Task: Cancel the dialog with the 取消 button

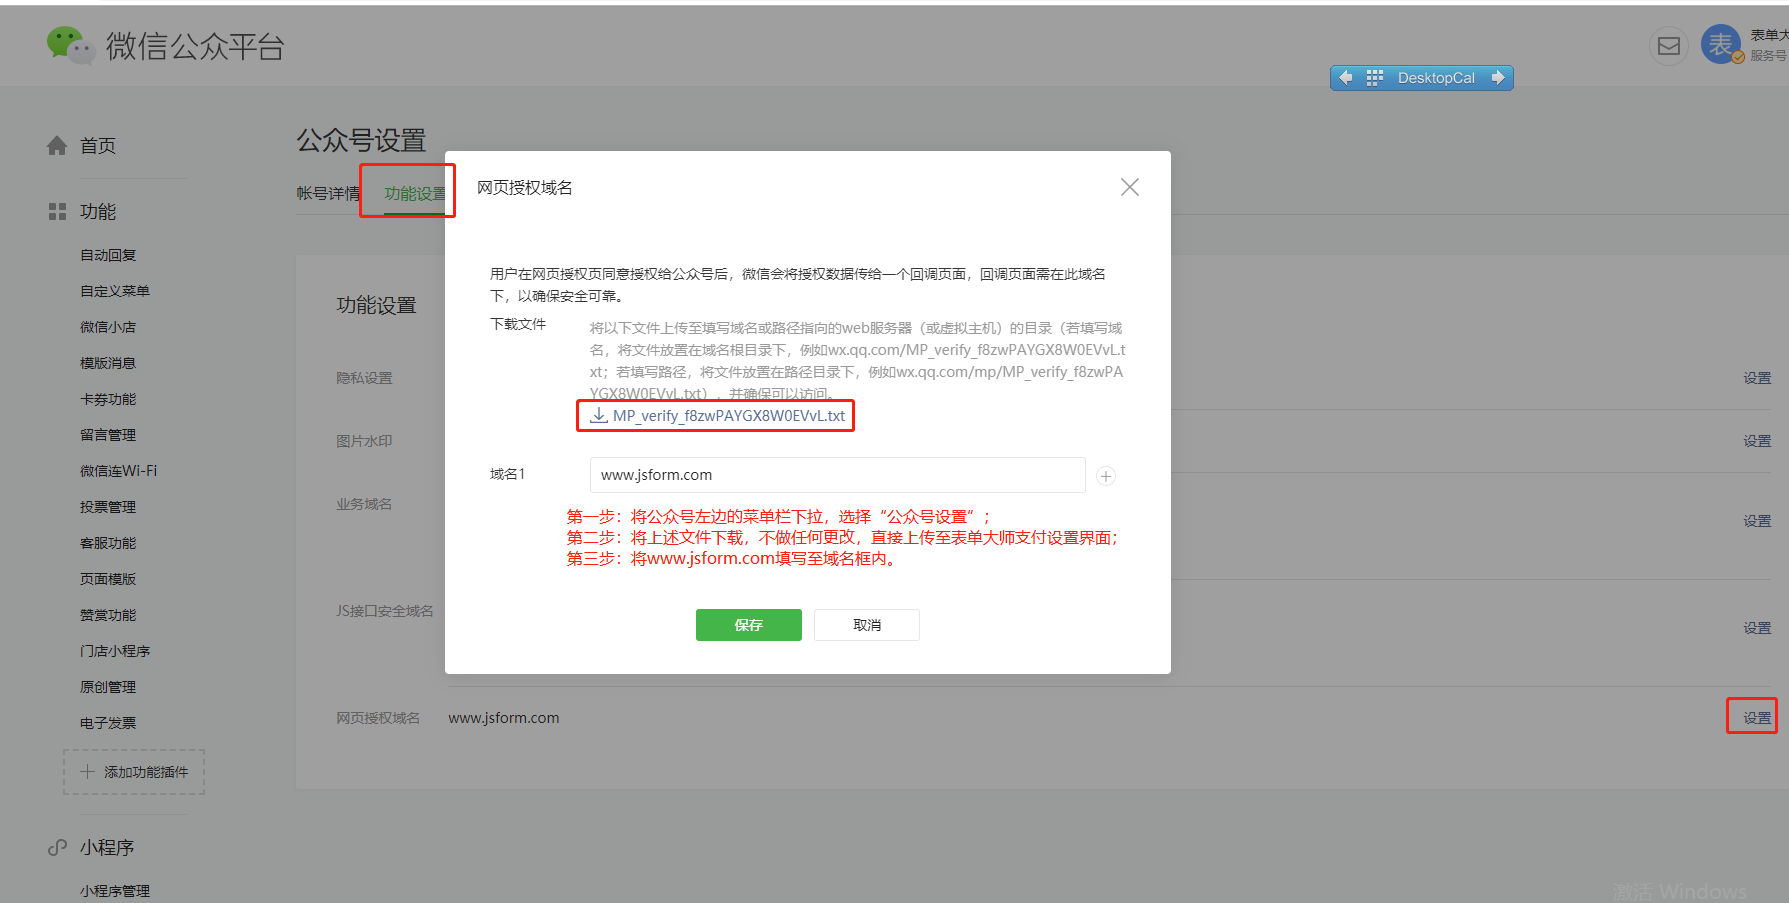Action: coord(866,625)
